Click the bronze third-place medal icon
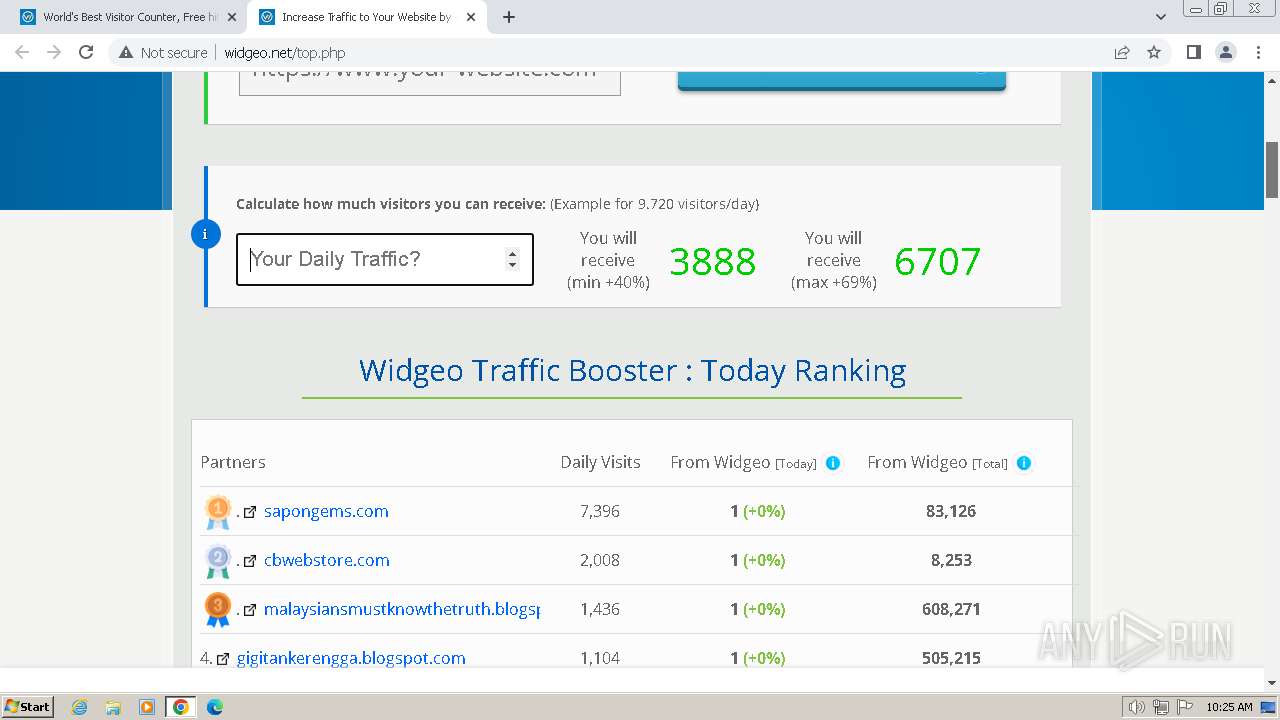This screenshot has height=720, width=1280. tap(218, 610)
